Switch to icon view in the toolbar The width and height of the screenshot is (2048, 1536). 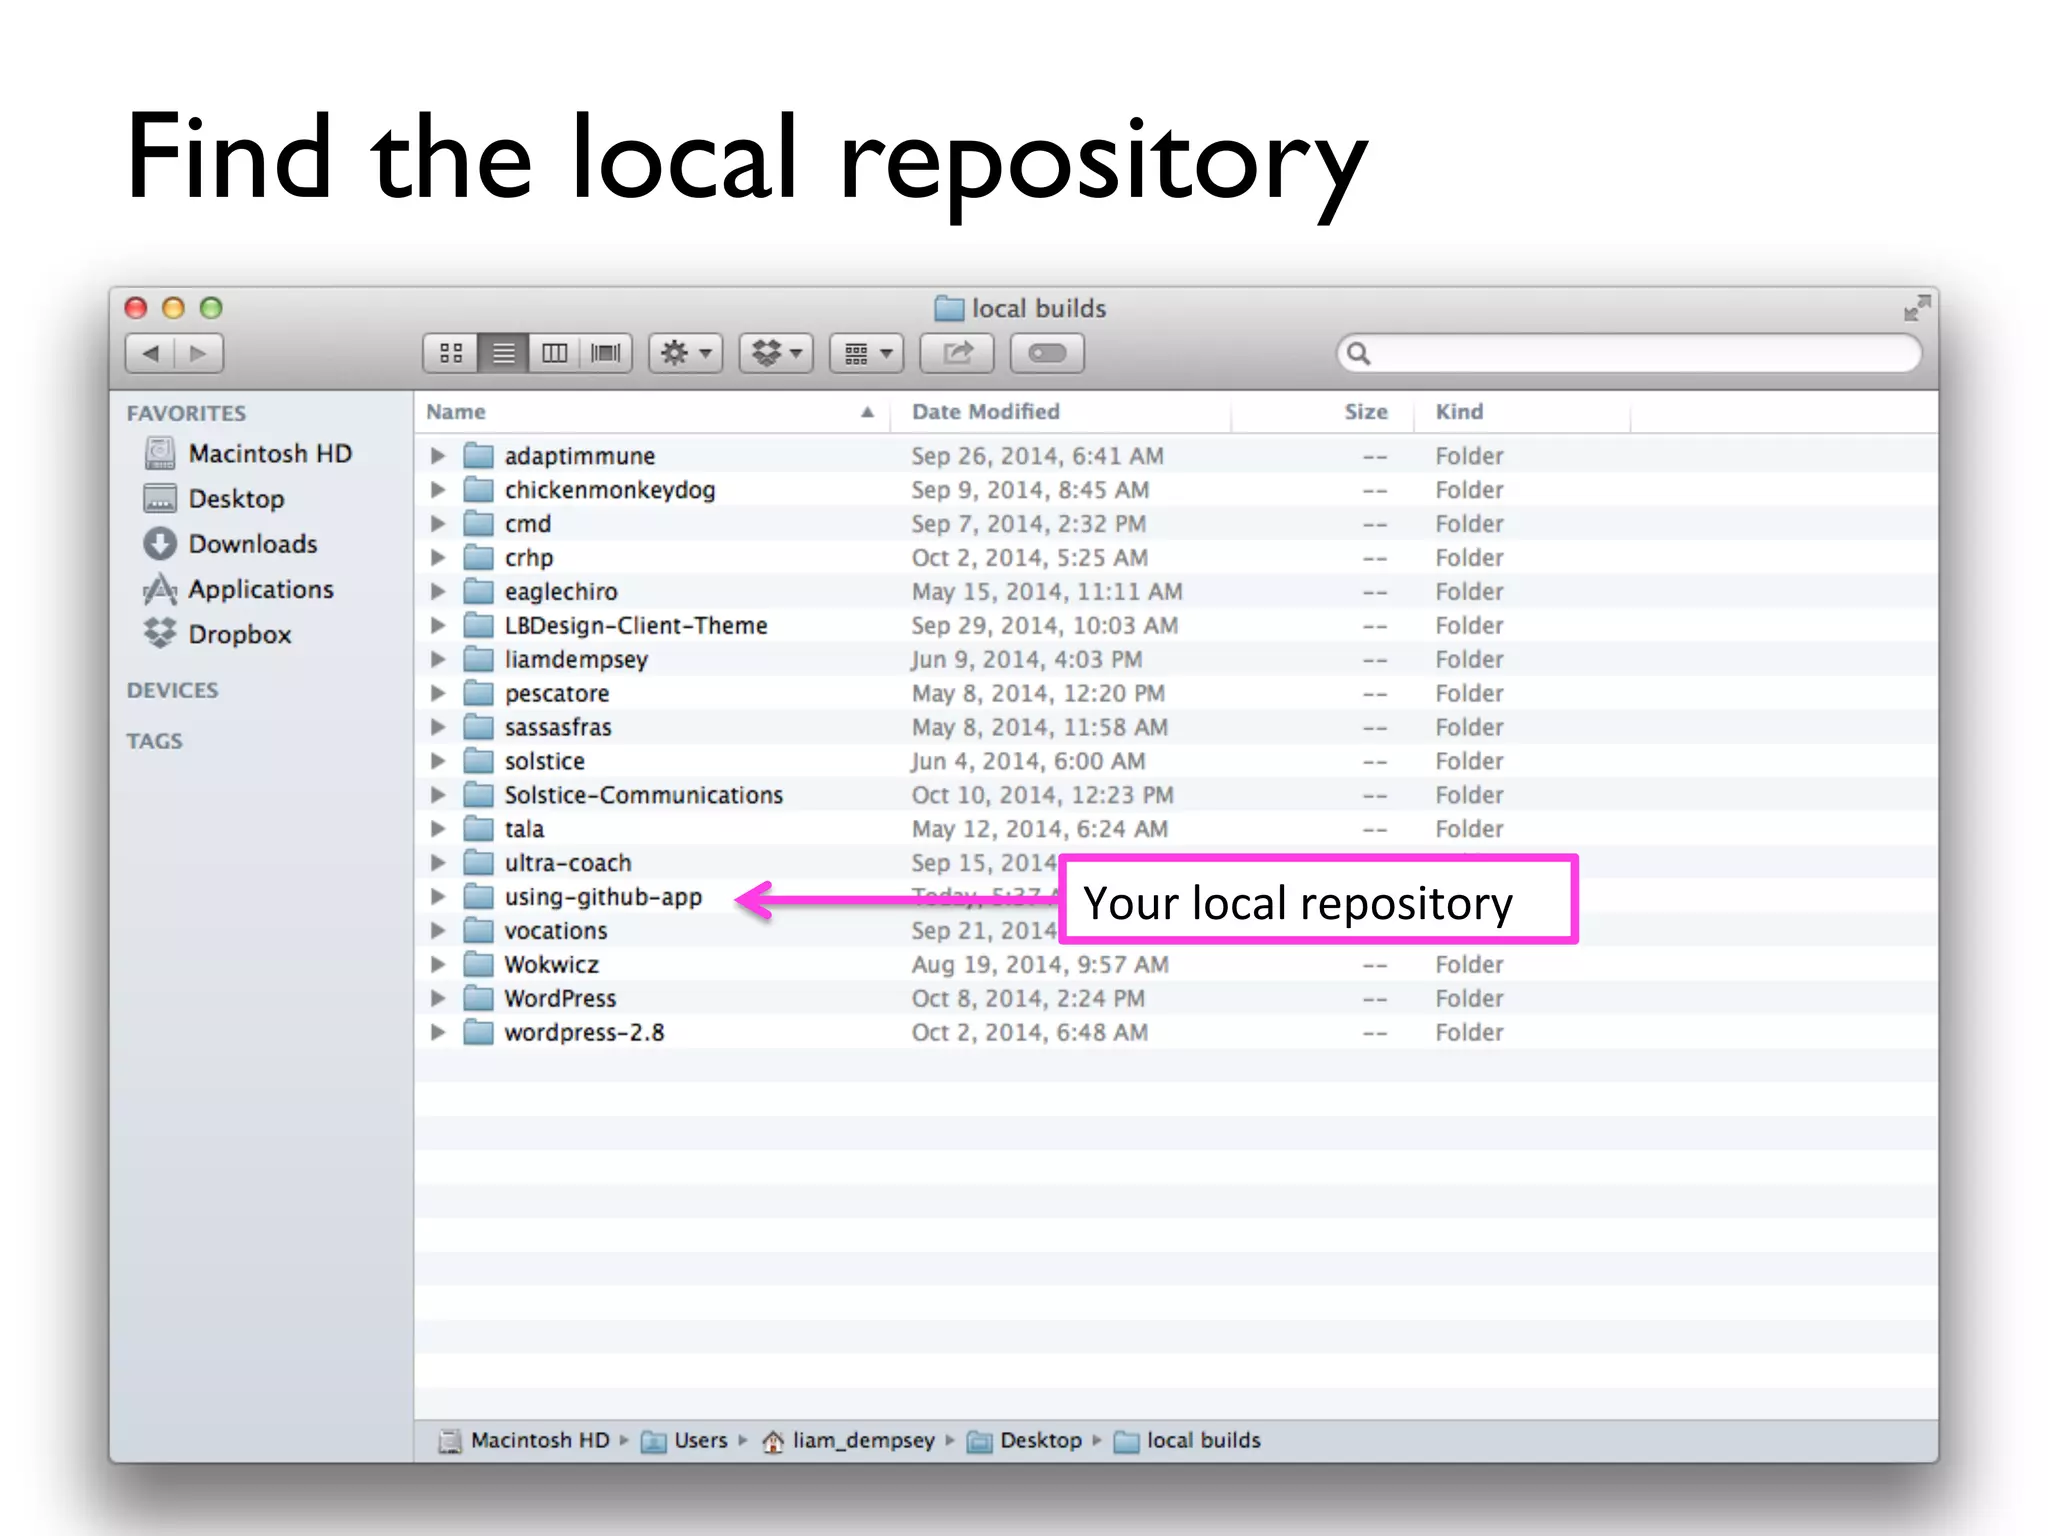[x=451, y=353]
